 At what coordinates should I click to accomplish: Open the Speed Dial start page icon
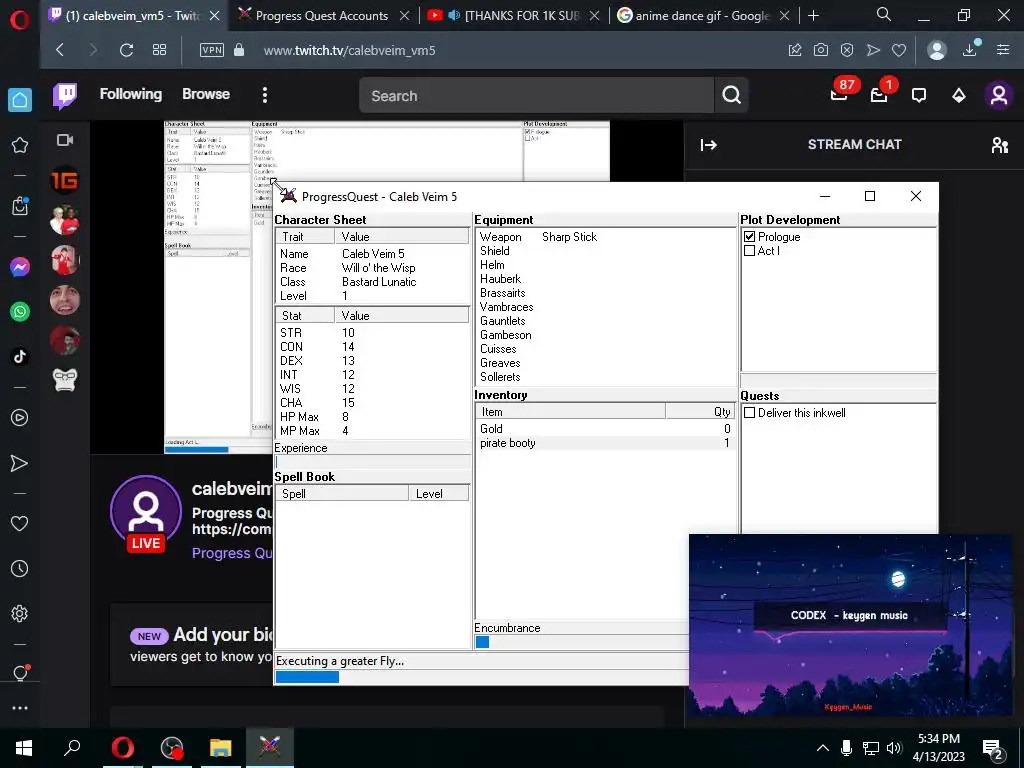point(159,50)
